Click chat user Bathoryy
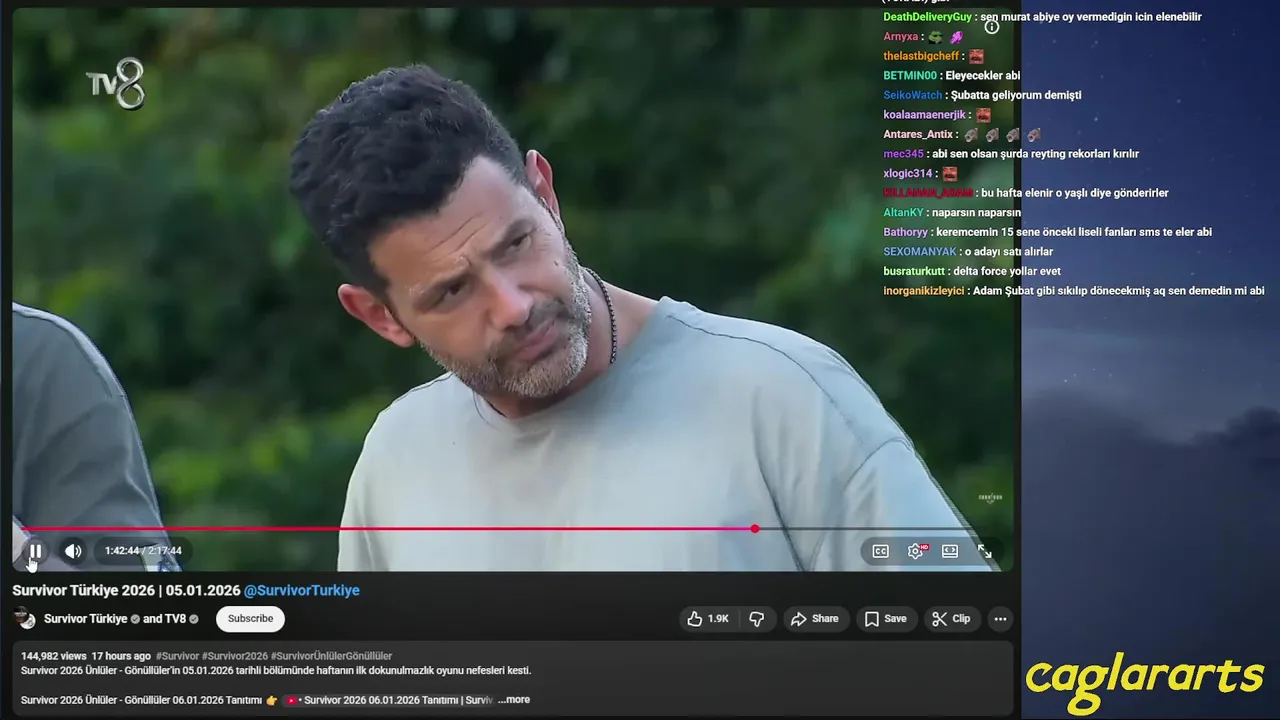1280x720 pixels. 905,232
